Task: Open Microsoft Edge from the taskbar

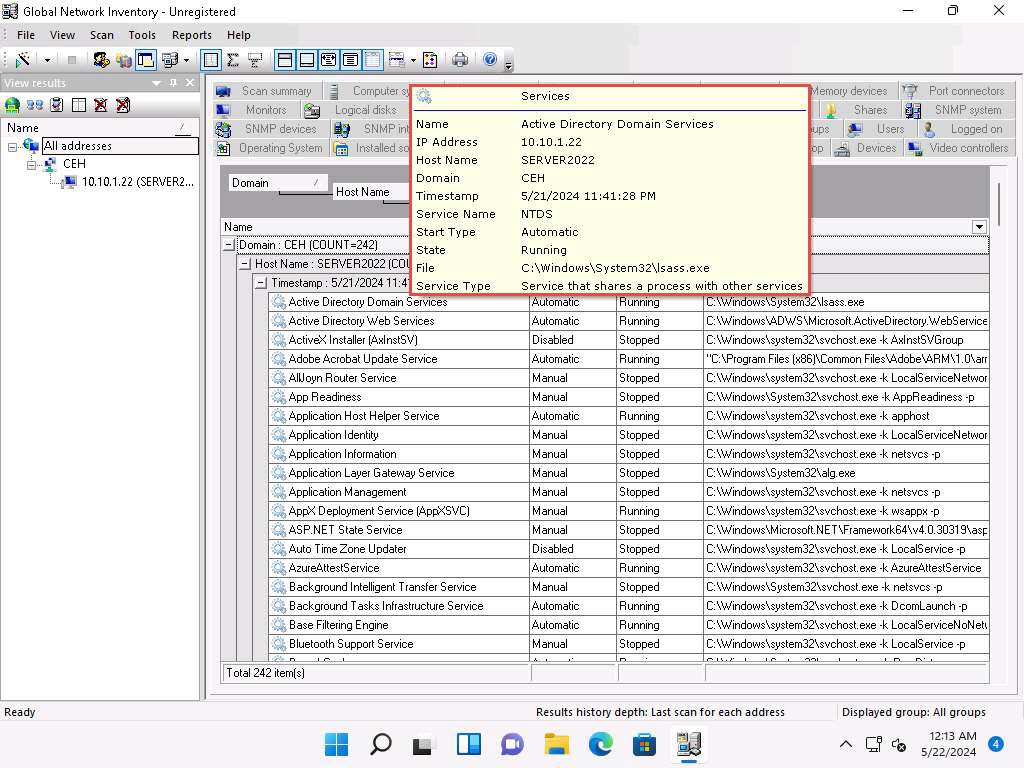Action: click(600, 744)
